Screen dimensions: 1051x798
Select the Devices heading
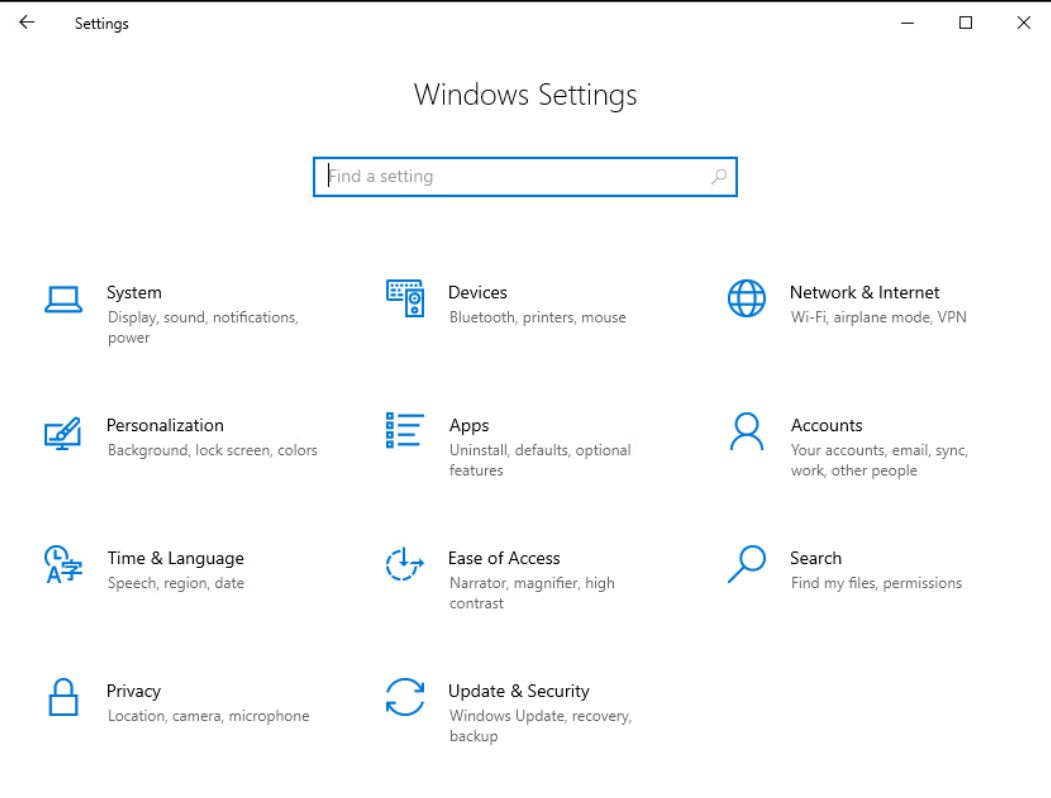click(477, 293)
